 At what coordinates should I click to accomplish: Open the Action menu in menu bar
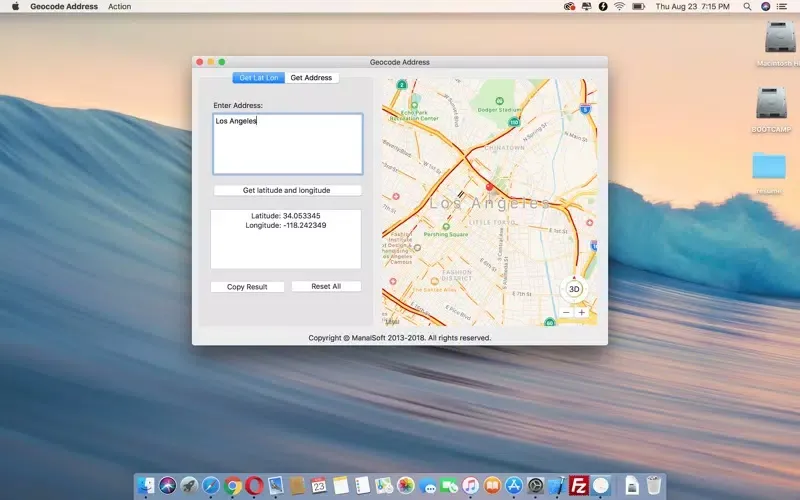pyautogui.click(x=119, y=6)
